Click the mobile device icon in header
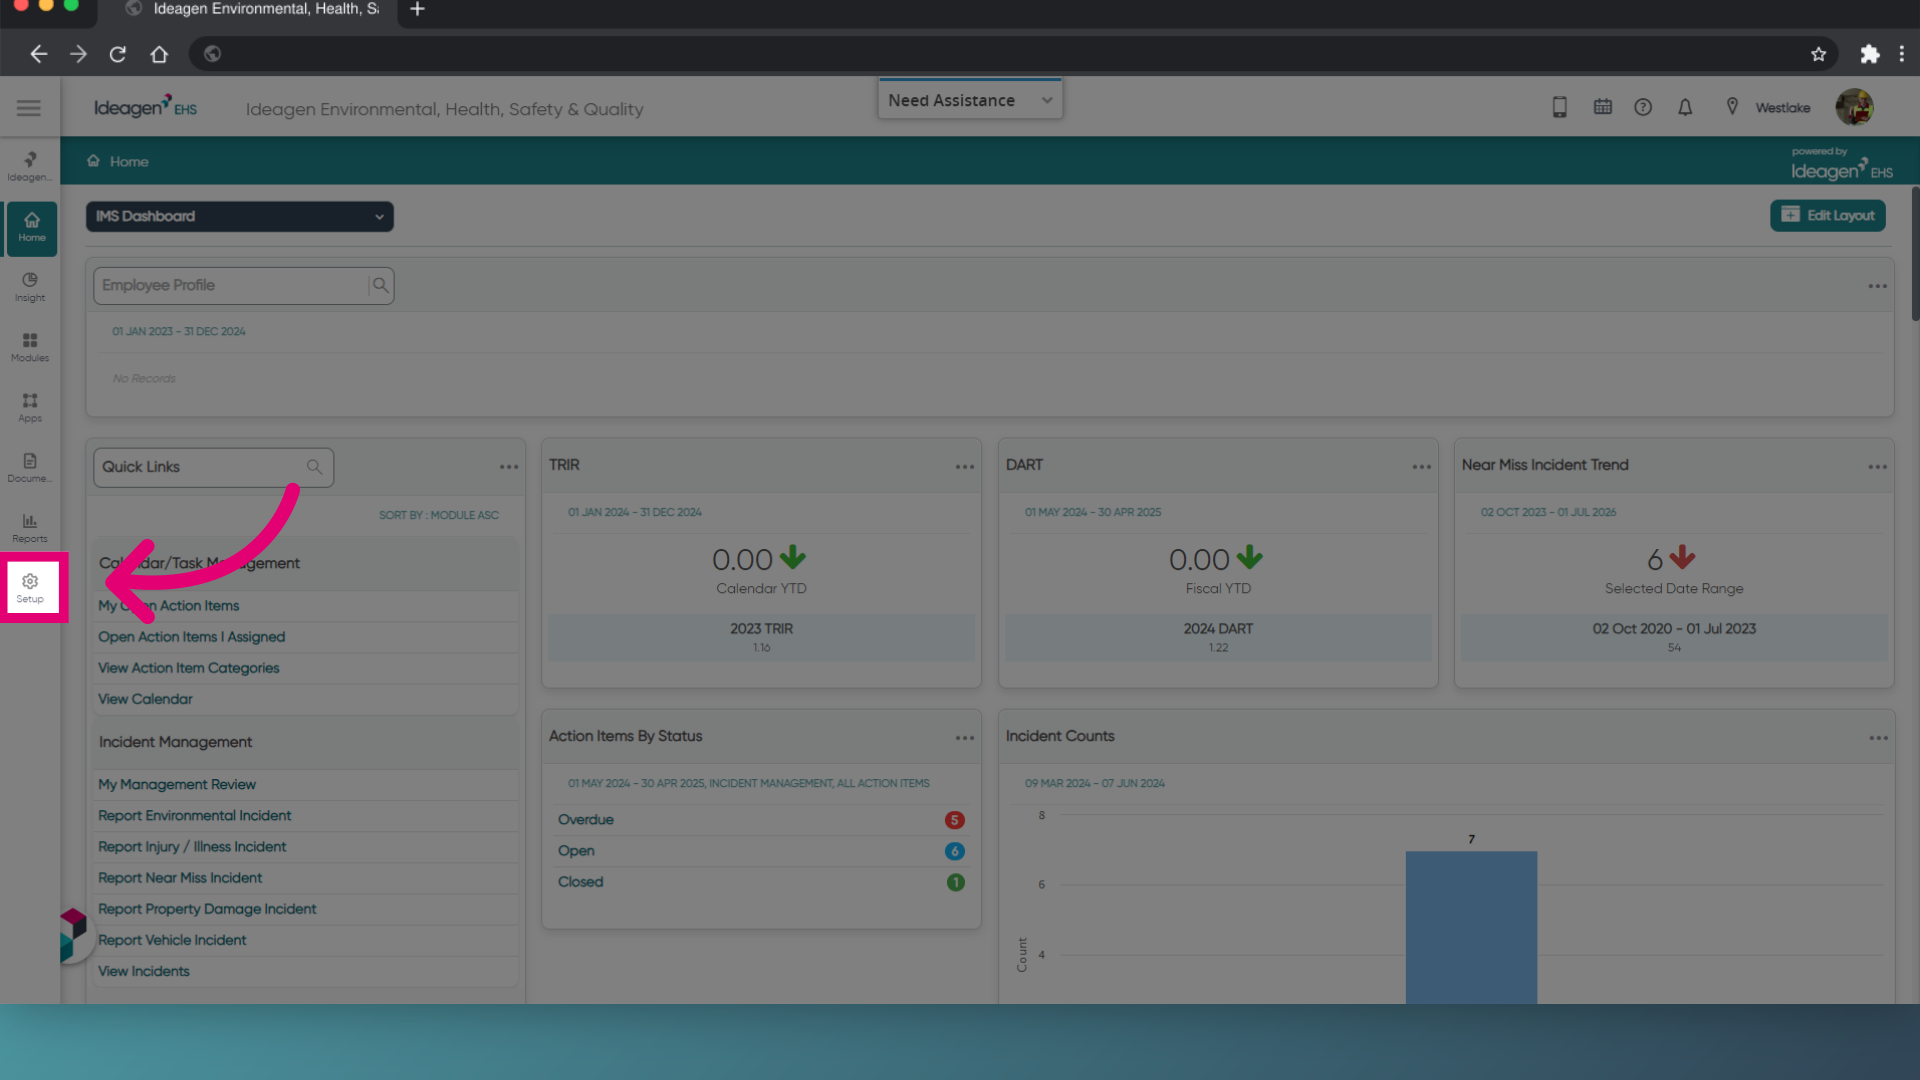 click(x=1559, y=107)
